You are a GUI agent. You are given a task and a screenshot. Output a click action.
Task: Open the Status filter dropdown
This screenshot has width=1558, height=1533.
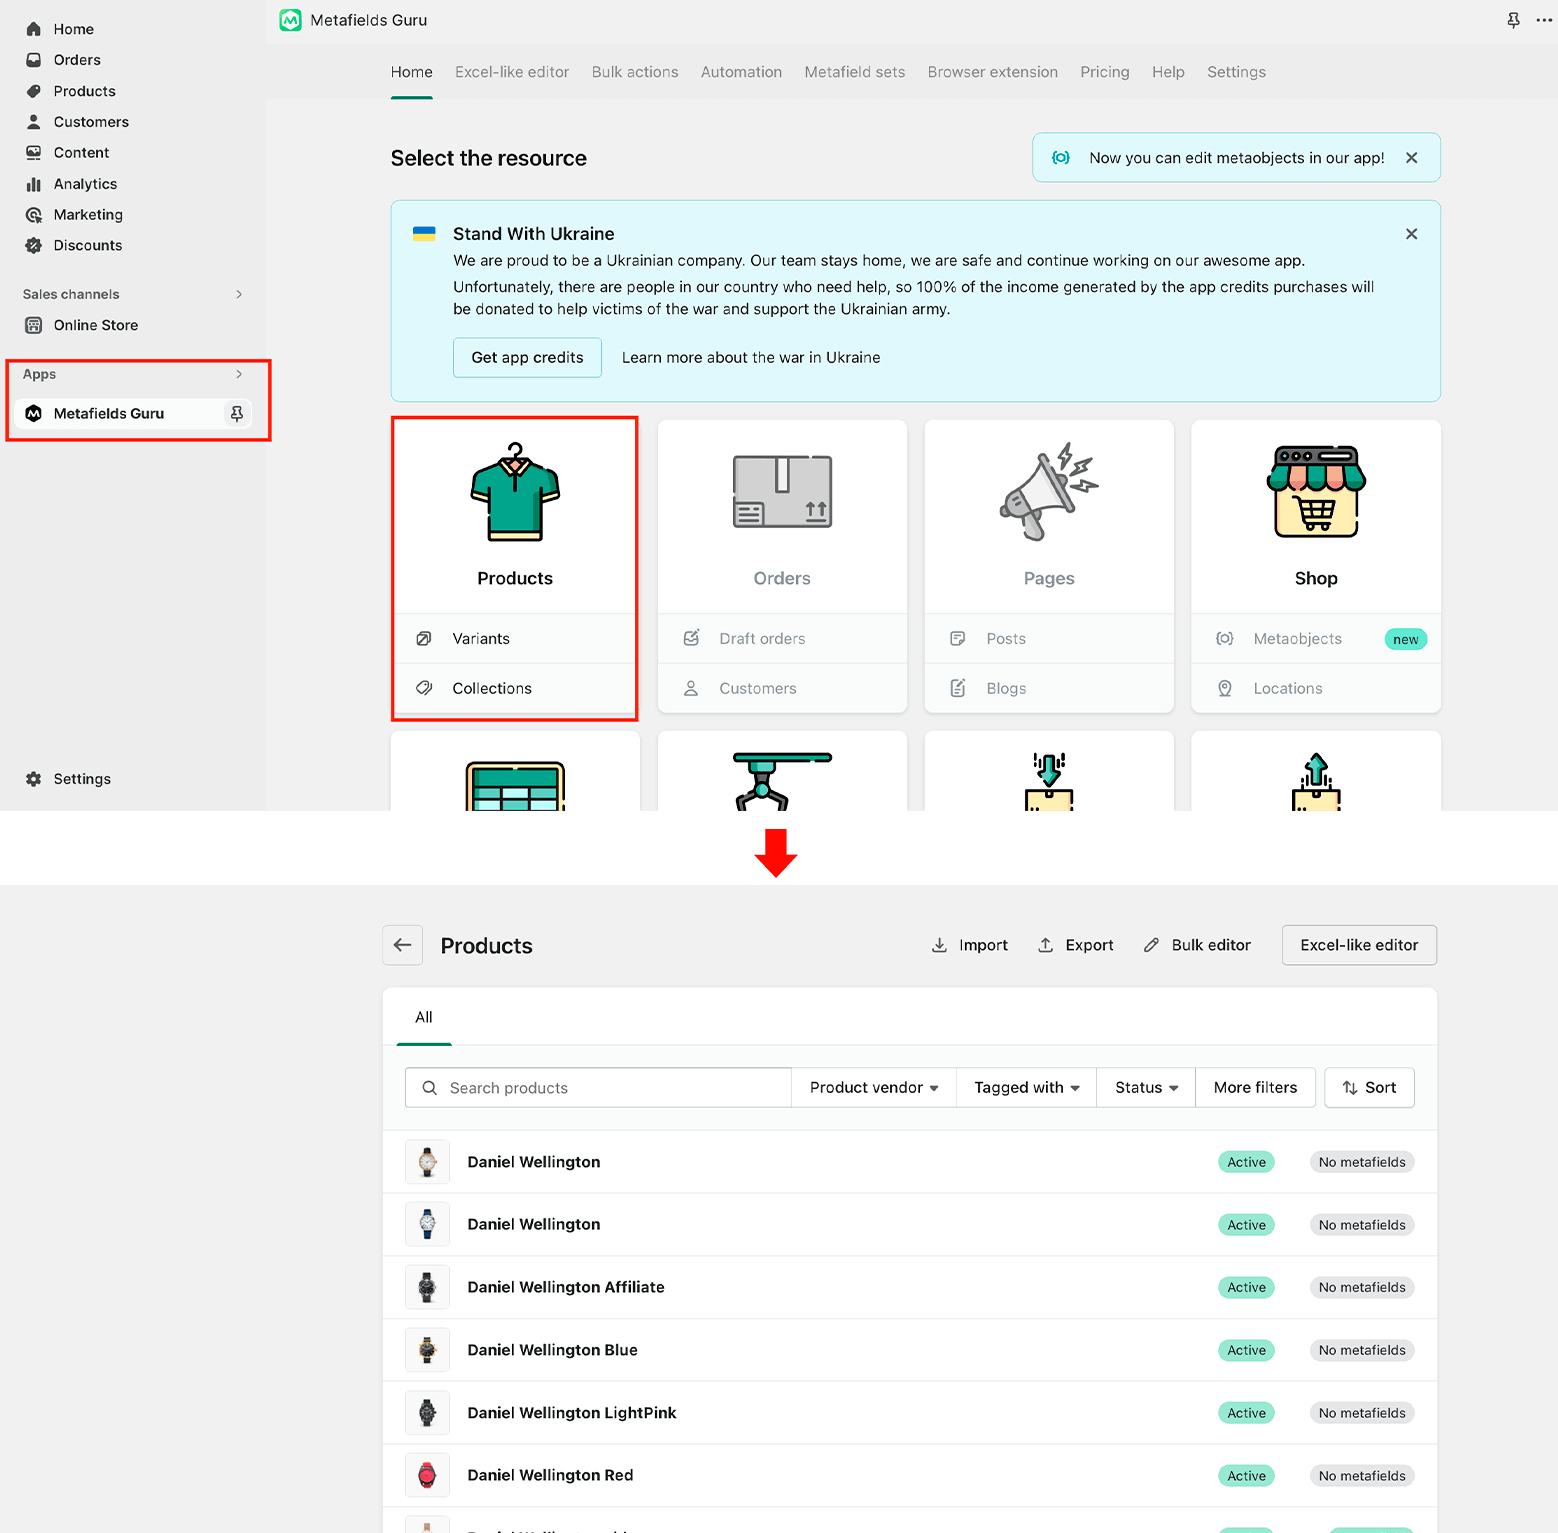click(x=1146, y=1087)
